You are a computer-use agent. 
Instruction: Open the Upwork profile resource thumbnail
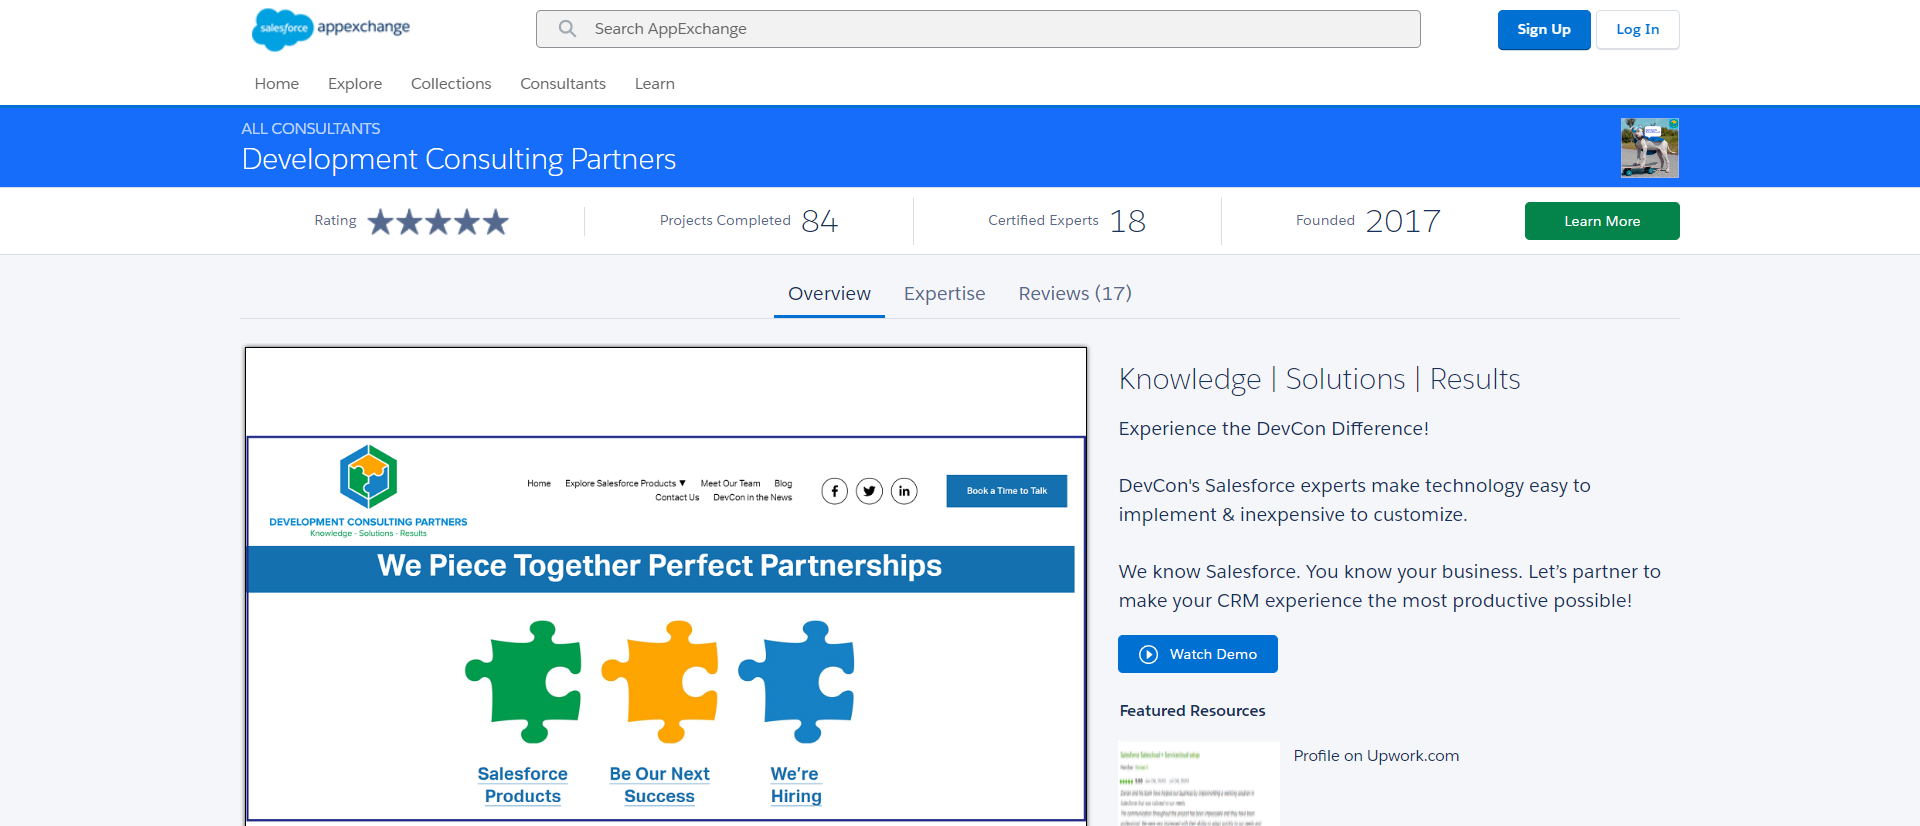tap(1199, 784)
